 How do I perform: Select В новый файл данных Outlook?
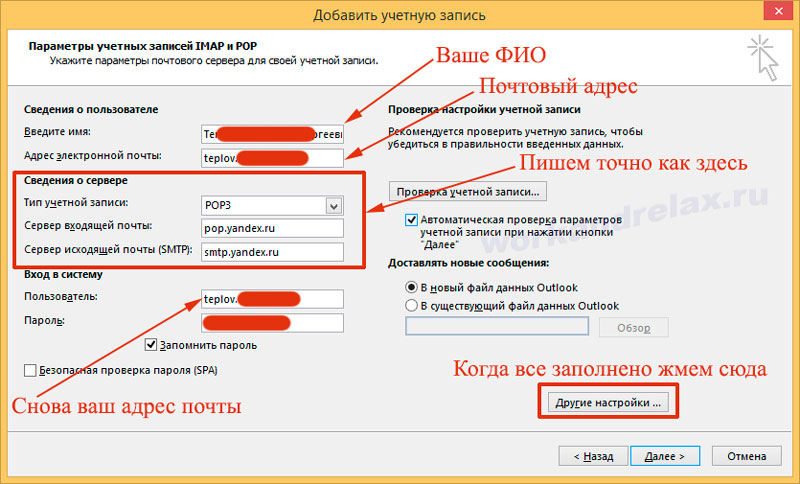pos(412,288)
